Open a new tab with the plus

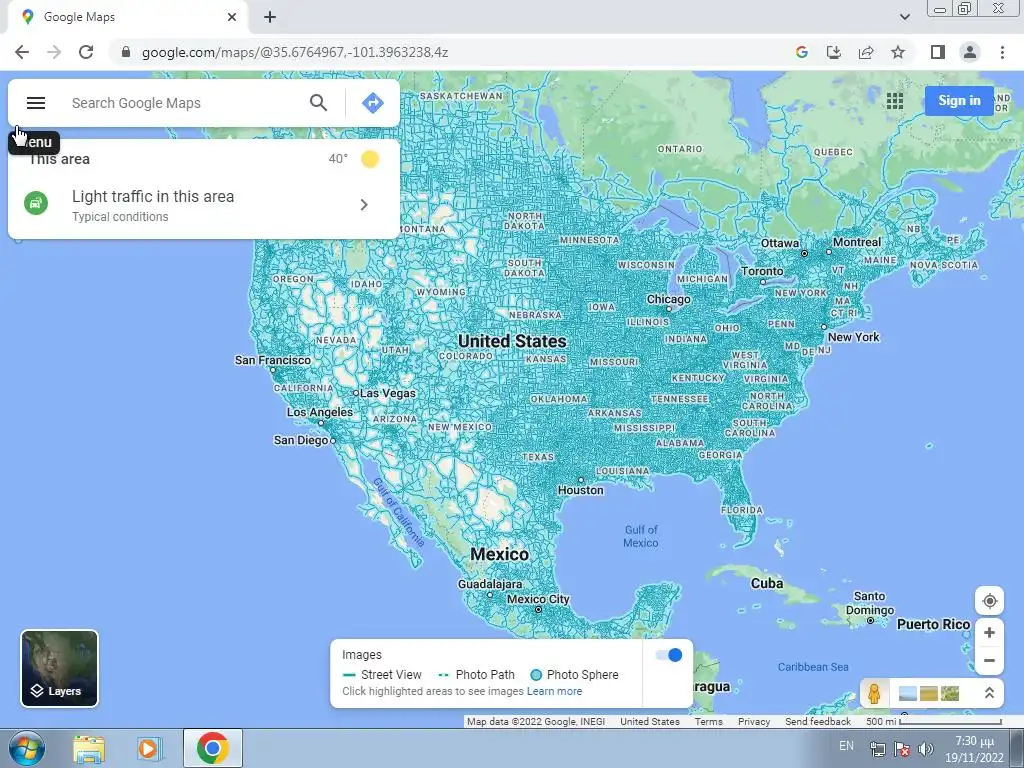(x=270, y=17)
